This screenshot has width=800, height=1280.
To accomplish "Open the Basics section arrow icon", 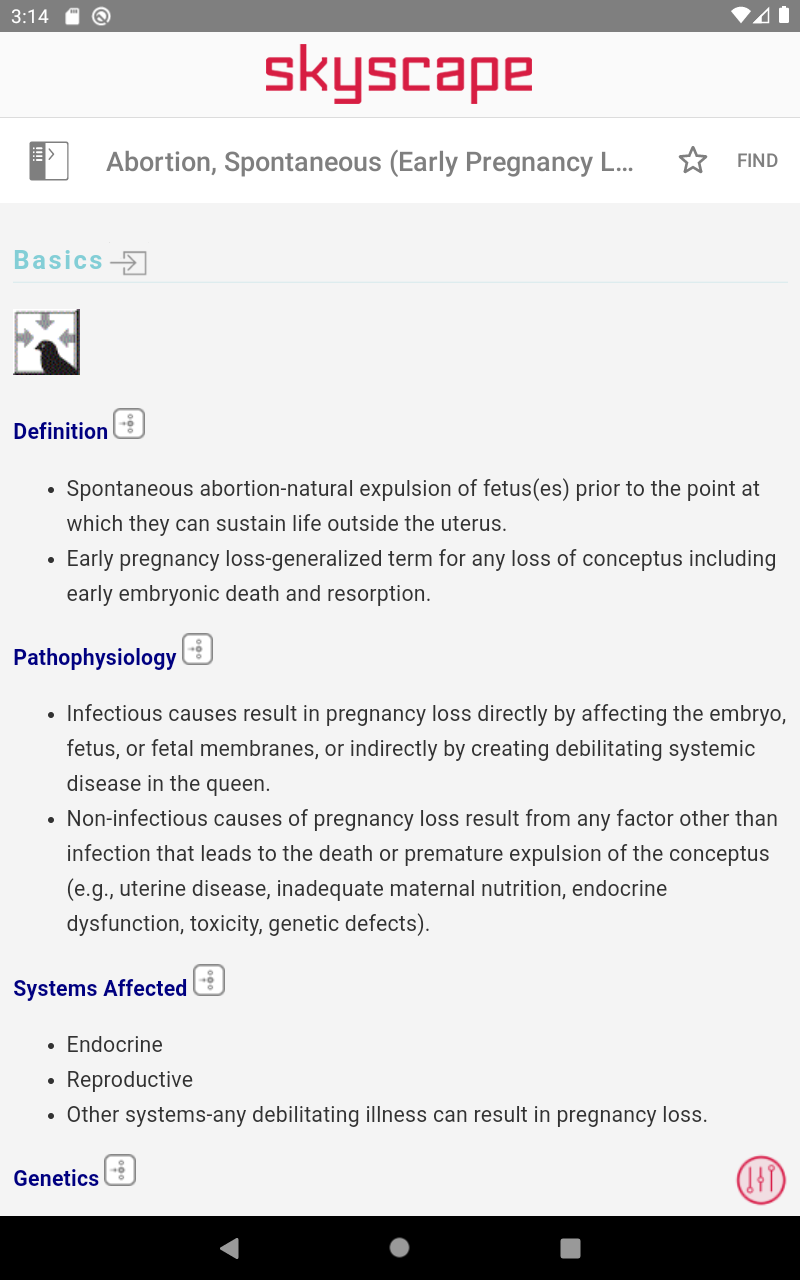I will point(129,263).
